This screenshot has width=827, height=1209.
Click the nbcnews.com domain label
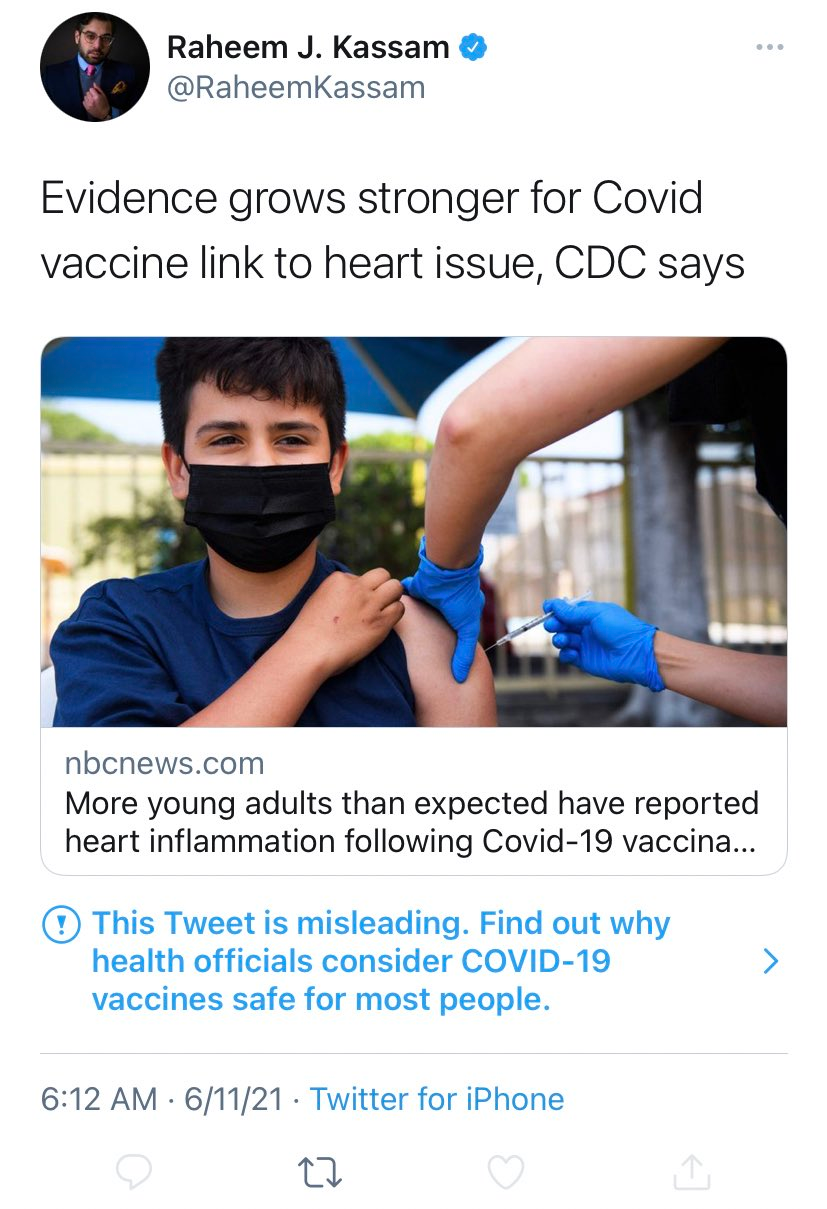tap(164, 764)
